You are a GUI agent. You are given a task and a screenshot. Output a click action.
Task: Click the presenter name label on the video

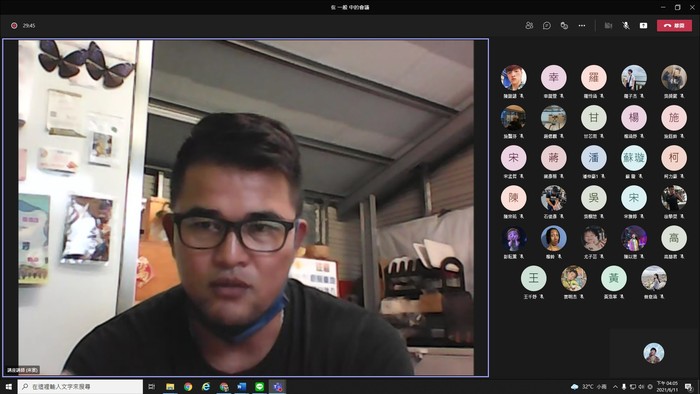pyautogui.click(x=23, y=369)
